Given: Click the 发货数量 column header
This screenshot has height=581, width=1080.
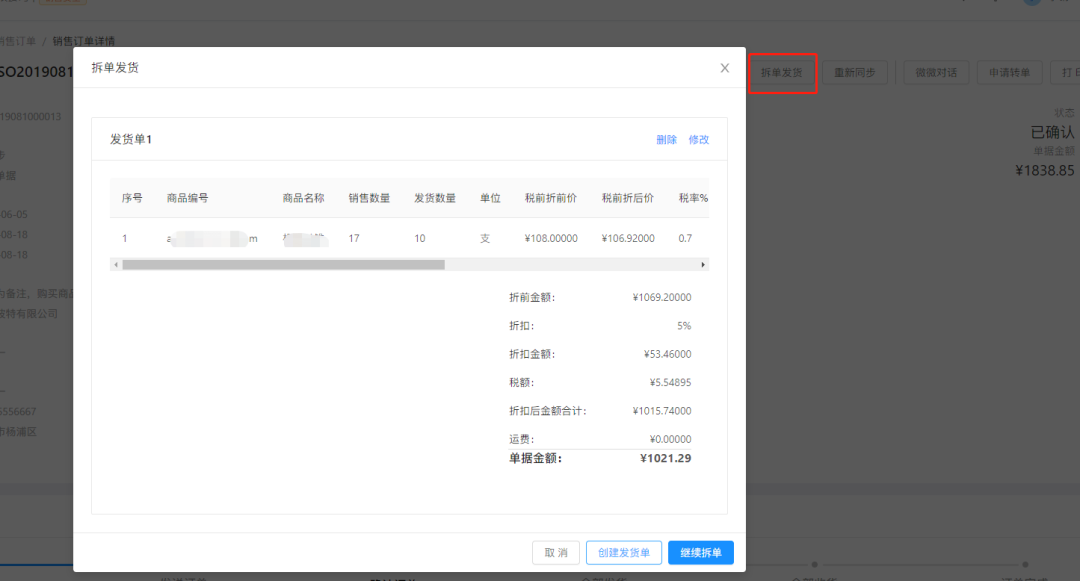Looking at the screenshot, I should [x=435, y=198].
